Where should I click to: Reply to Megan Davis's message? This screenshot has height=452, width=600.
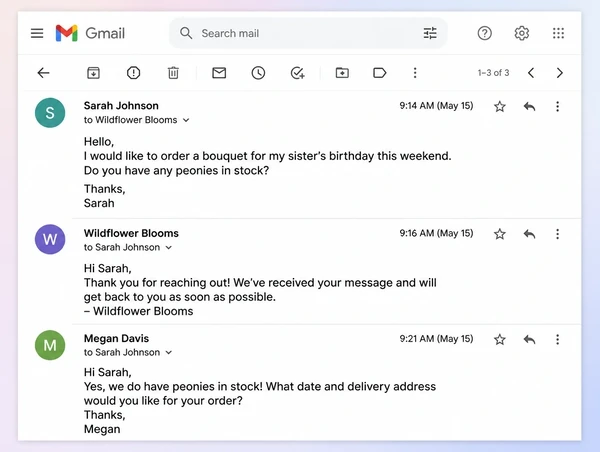pos(529,339)
